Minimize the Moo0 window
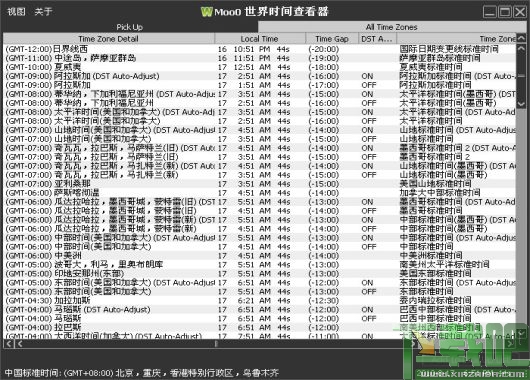Viewport: 530px width, 380px height. point(489,12)
